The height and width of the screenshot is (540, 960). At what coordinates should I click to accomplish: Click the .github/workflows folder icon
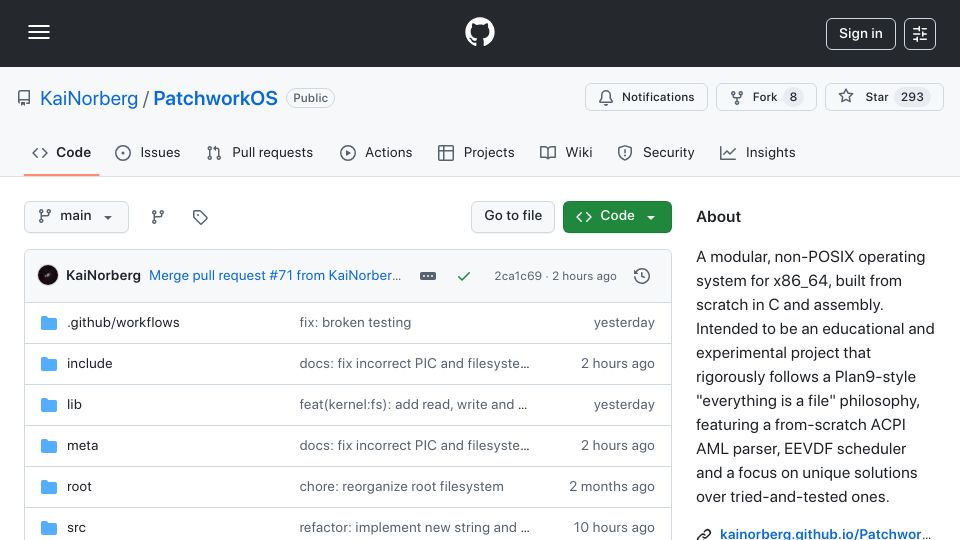pos(49,323)
